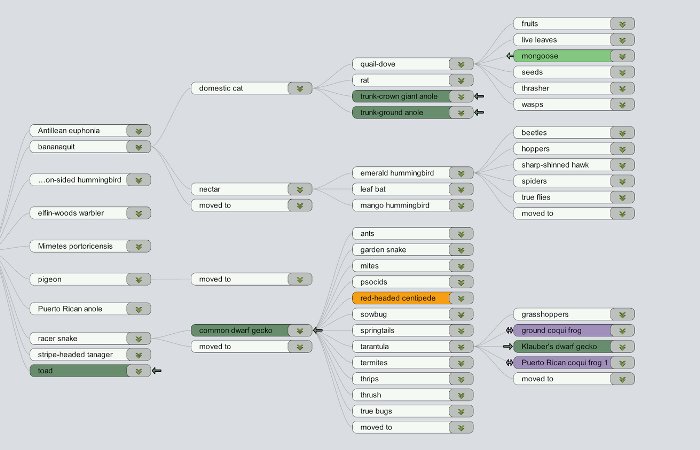Select the thrips node
This screenshot has height=450, width=700.
pyautogui.click(x=412, y=379)
